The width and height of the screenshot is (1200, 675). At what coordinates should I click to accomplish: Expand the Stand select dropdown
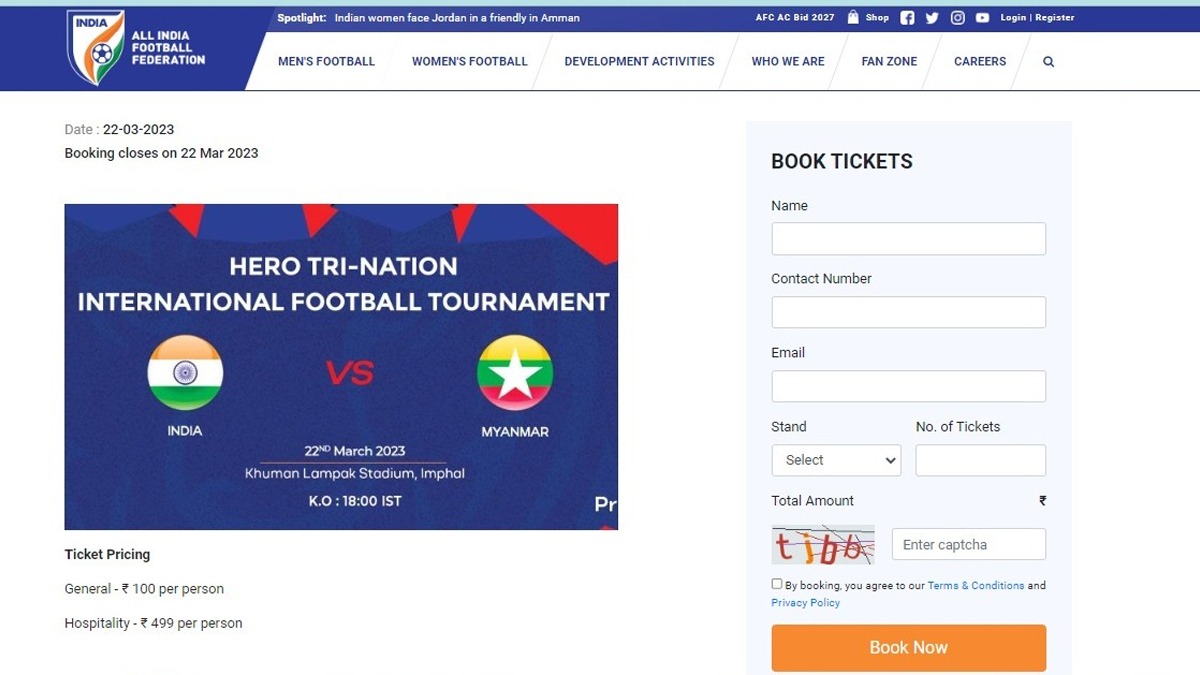(836, 460)
